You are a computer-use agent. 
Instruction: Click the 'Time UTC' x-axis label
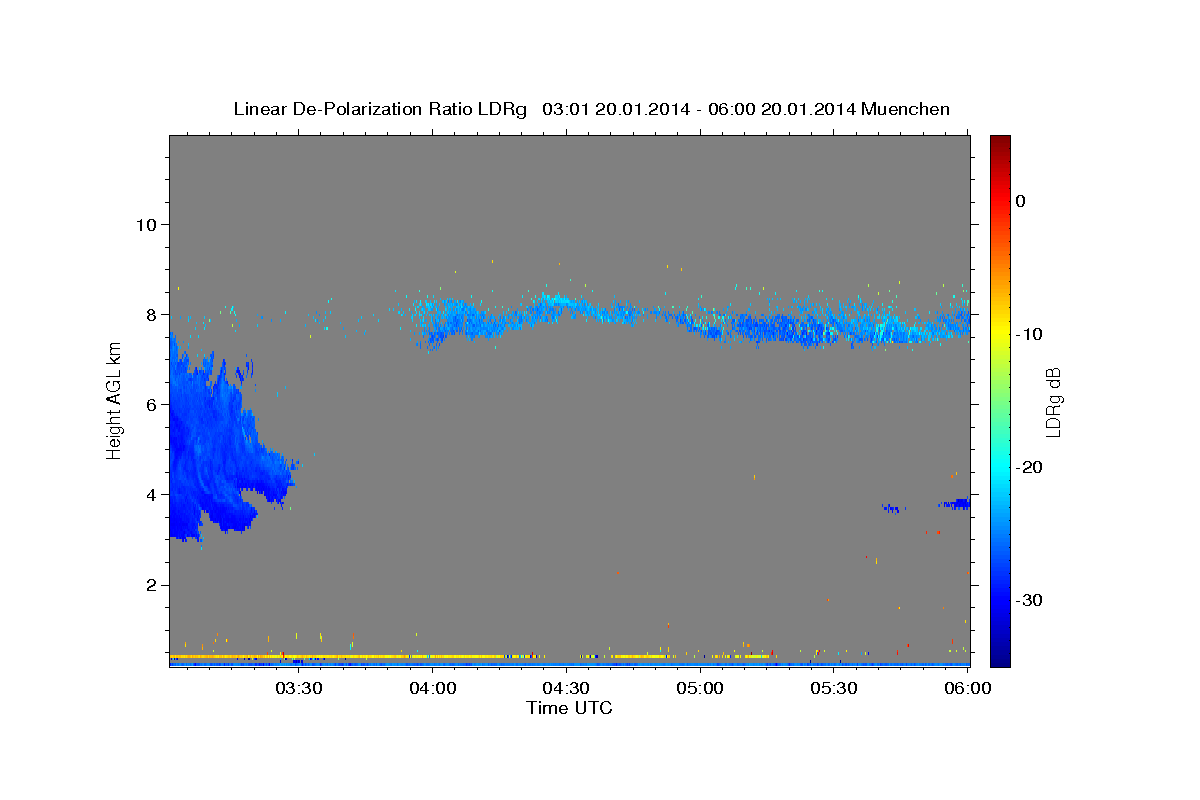(x=569, y=708)
